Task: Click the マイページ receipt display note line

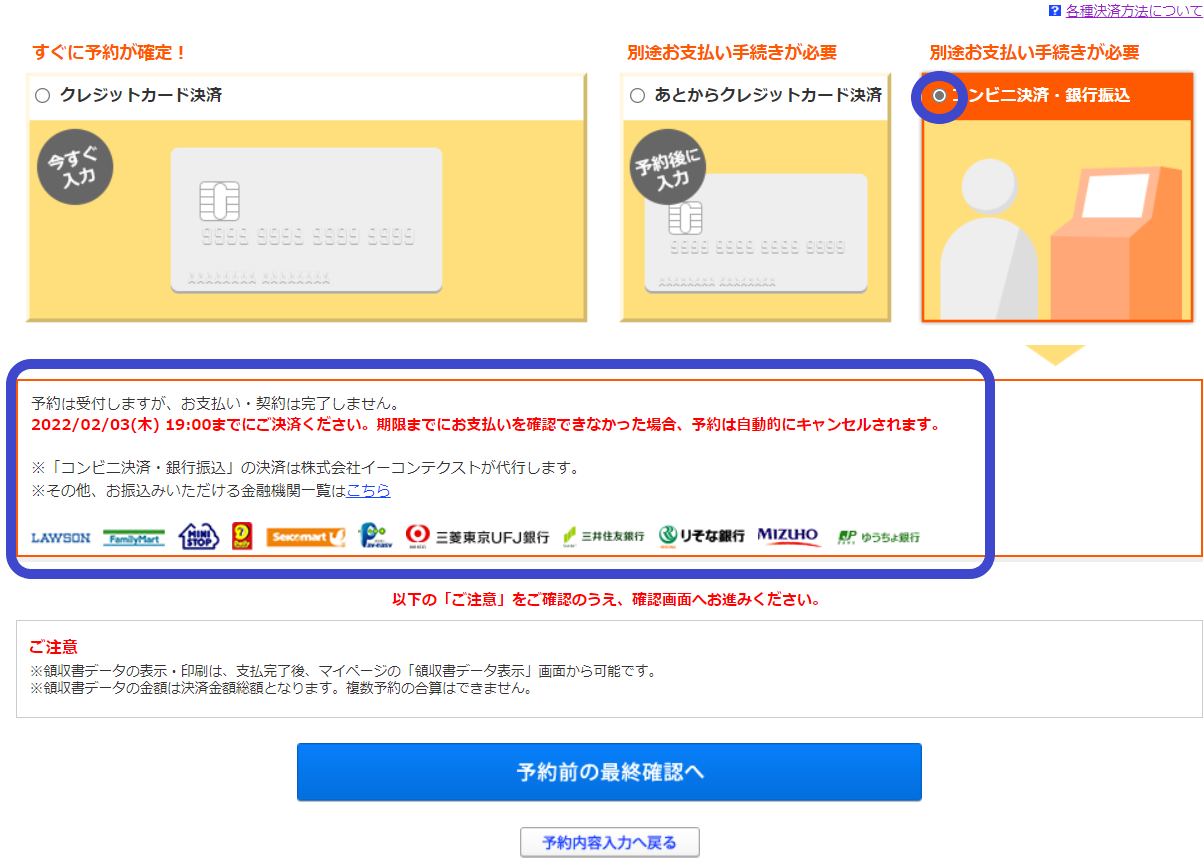Action: [x=343, y=671]
